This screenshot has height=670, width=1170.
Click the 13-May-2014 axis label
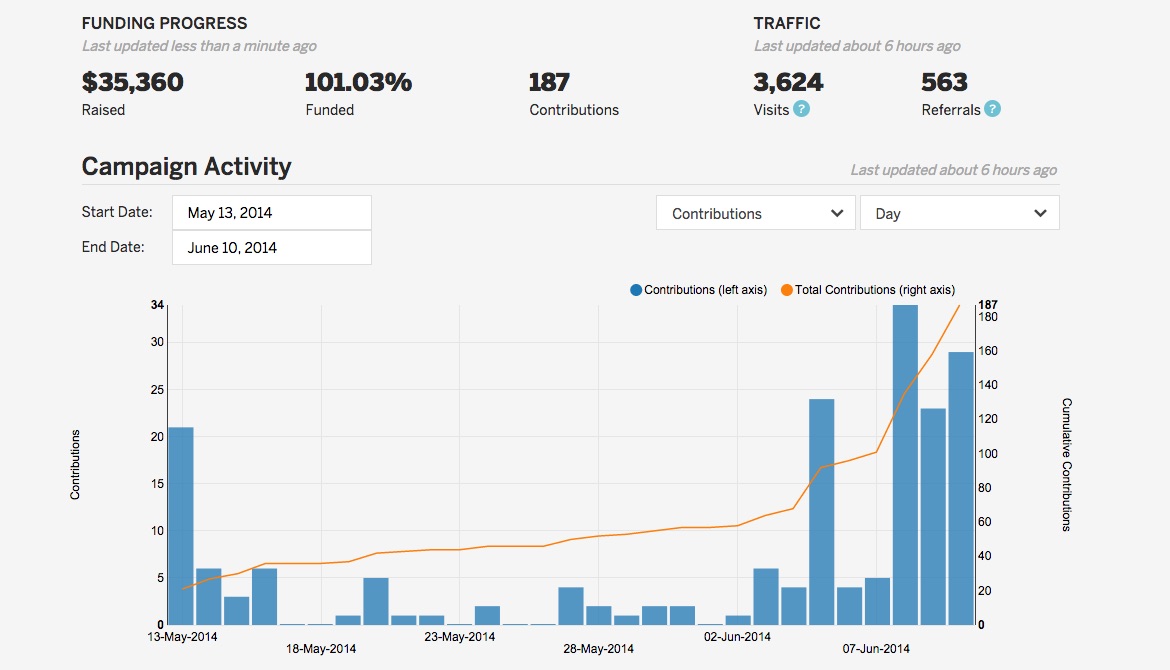182,637
